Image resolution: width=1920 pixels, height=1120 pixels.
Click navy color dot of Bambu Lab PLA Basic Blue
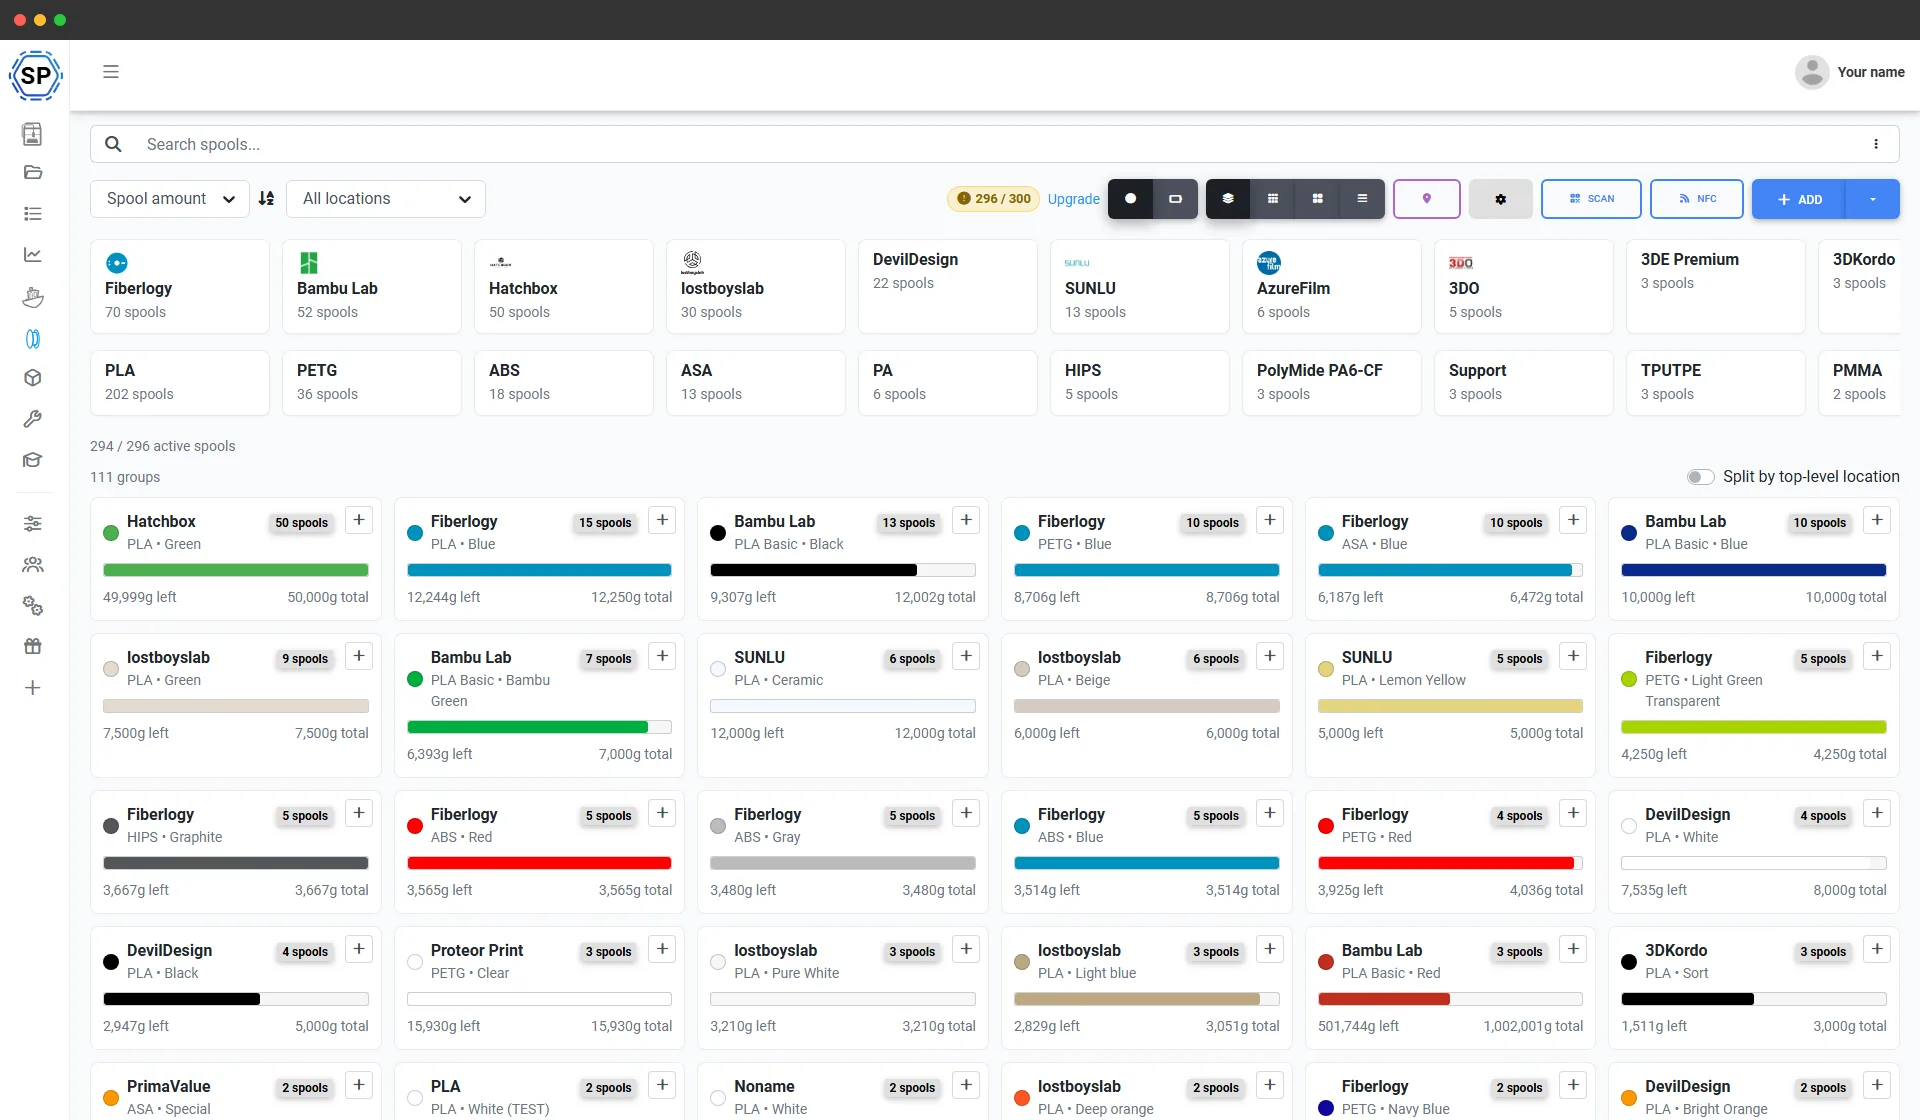pos(1629,533)
